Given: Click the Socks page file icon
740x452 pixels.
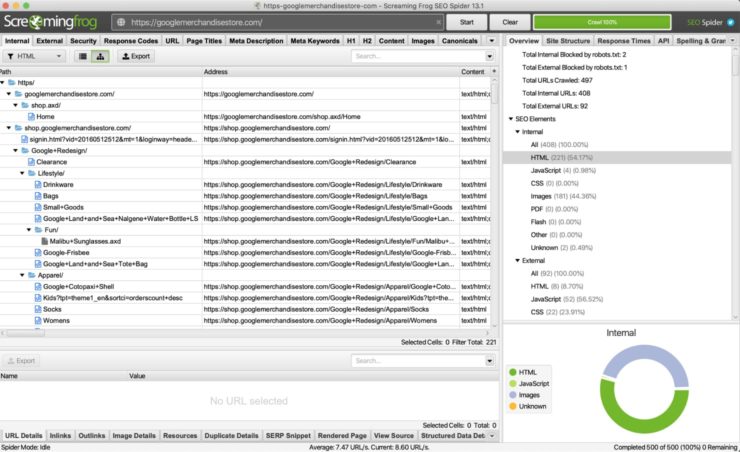Looking at the screenshot, I should tap(38, 309).
